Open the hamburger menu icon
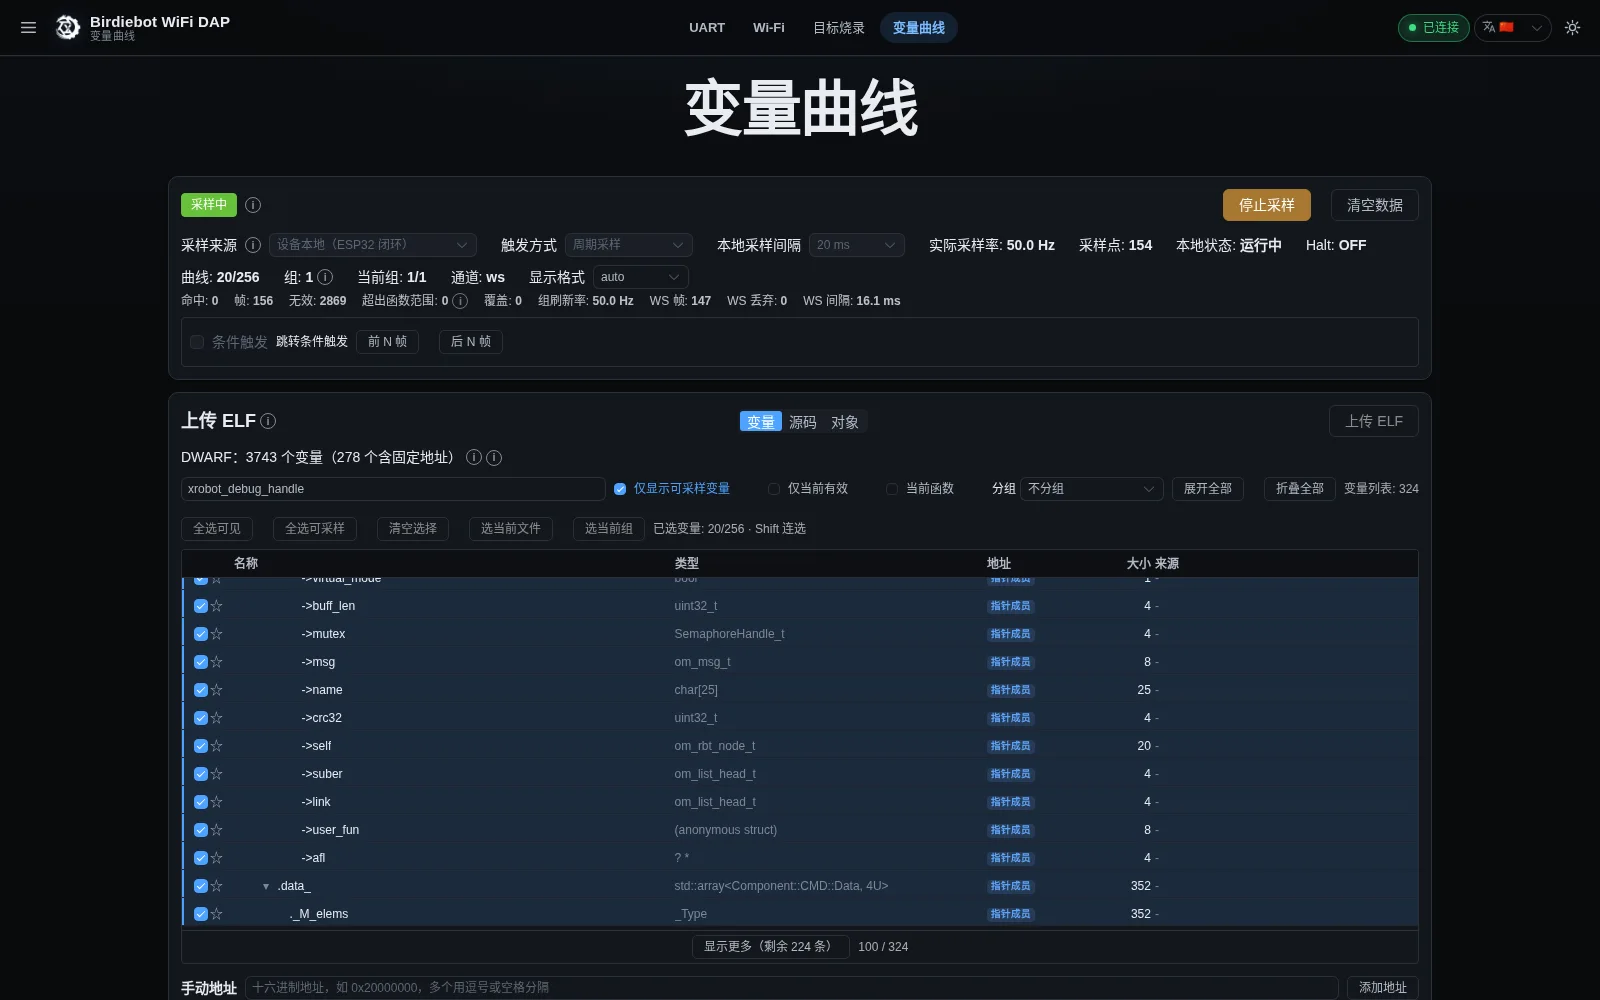This screenshot has width=1600, height=1000. click(28, 28)
